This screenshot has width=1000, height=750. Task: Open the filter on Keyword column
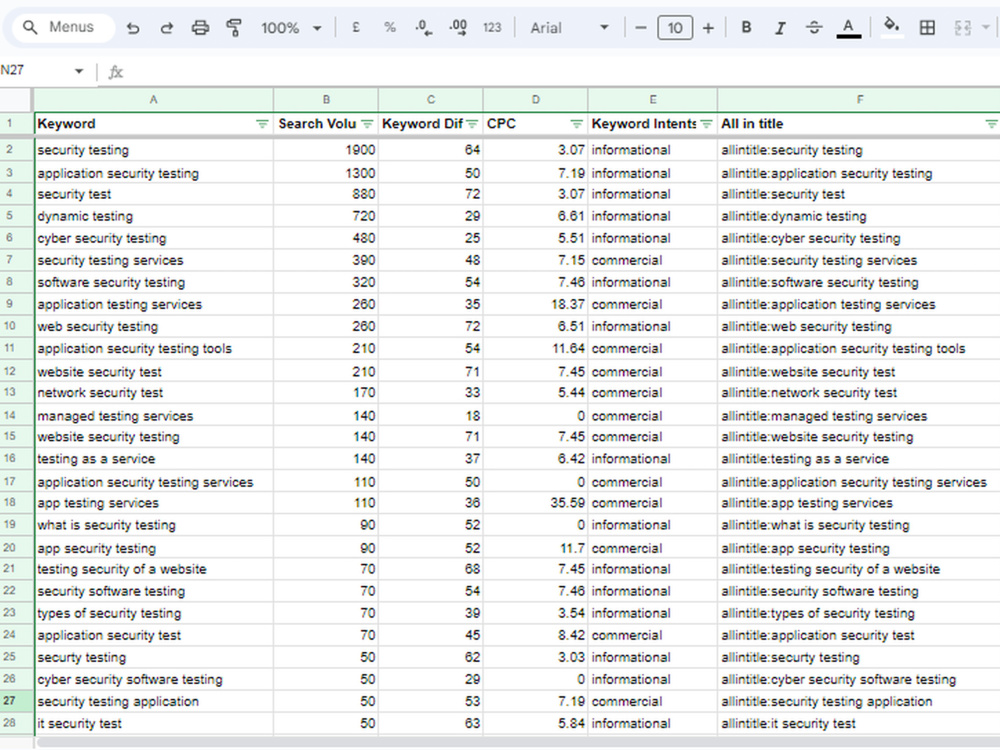coord(262,124)
